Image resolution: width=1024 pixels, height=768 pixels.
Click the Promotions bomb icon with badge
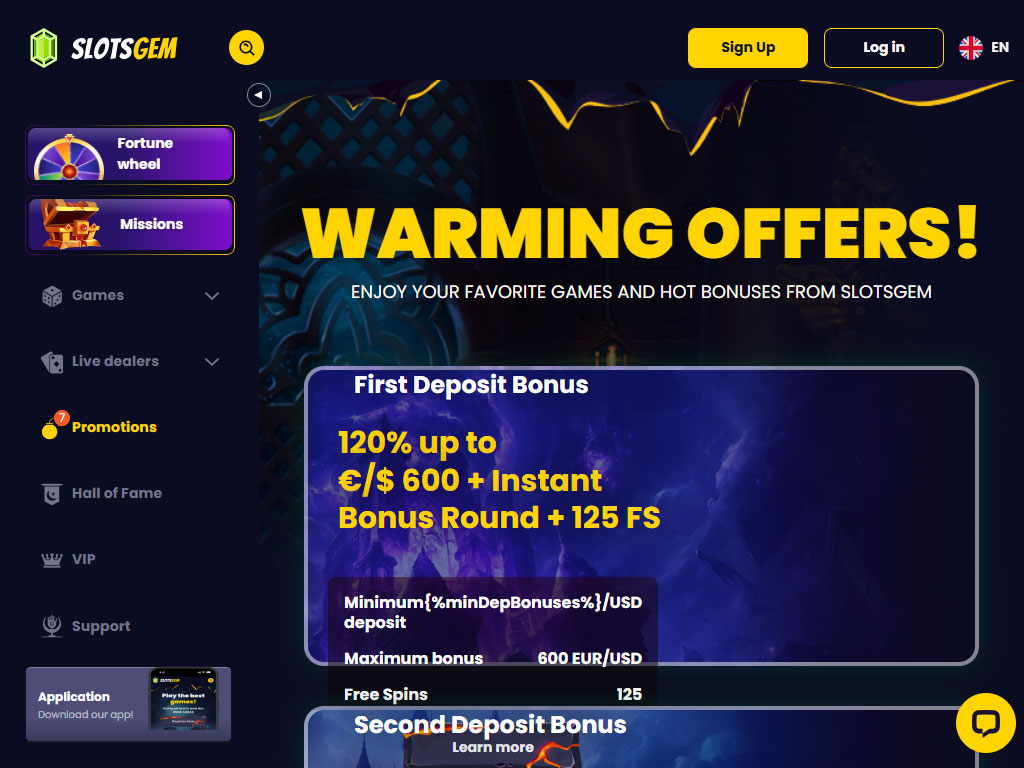pyautogui.click(x=54, y=426)
